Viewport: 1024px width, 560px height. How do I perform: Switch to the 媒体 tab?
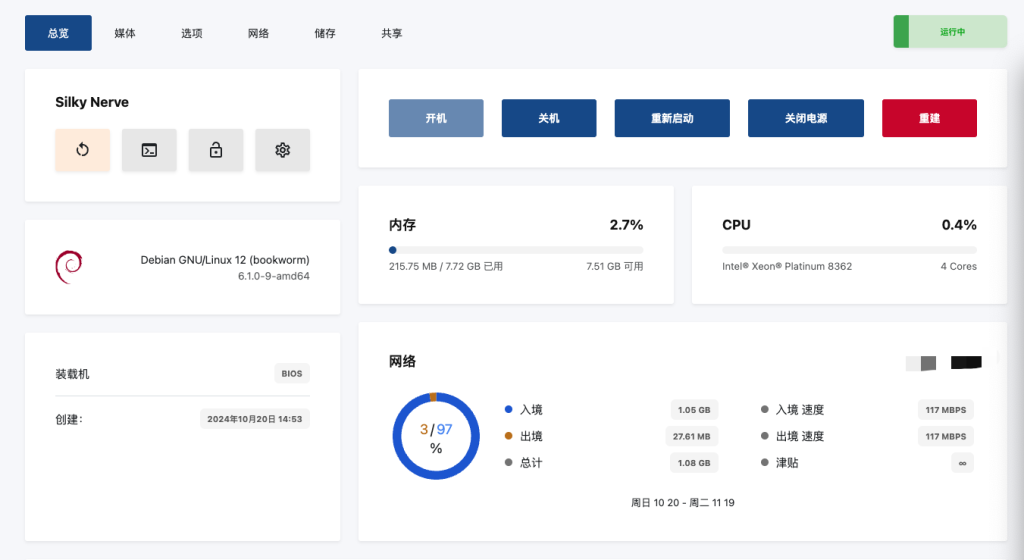[x=125, y=33]
